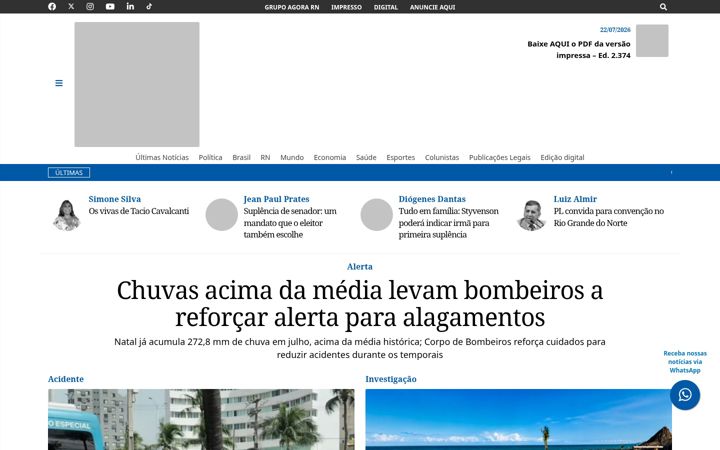
Task: Open the X (Twitter) profile icon
Action: (71, 6)
